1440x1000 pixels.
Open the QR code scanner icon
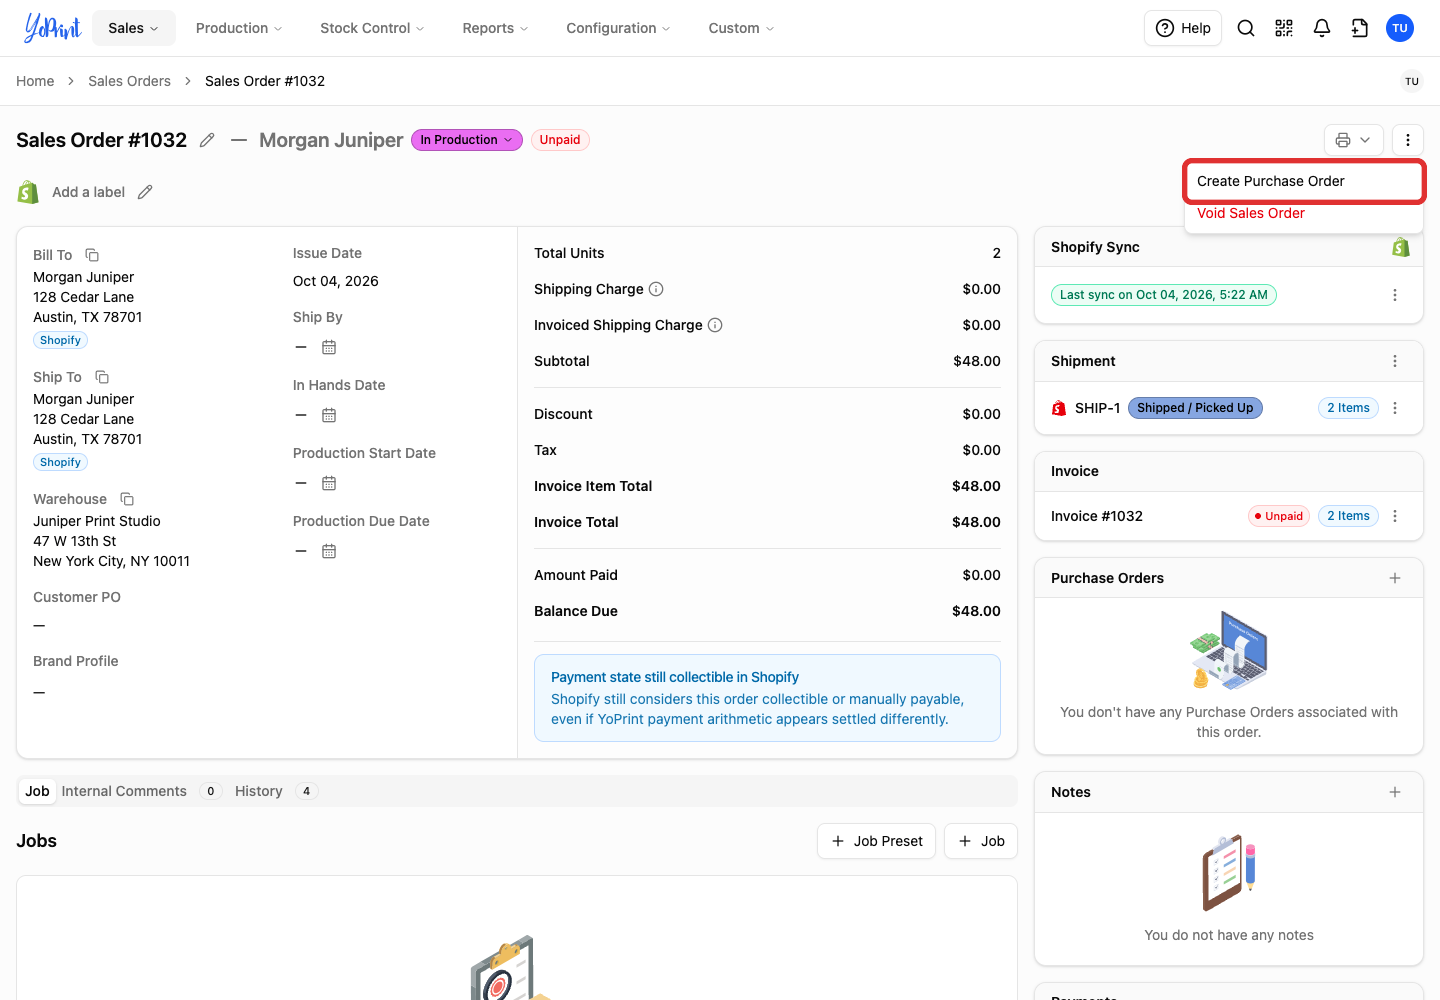click(1284, 28)
